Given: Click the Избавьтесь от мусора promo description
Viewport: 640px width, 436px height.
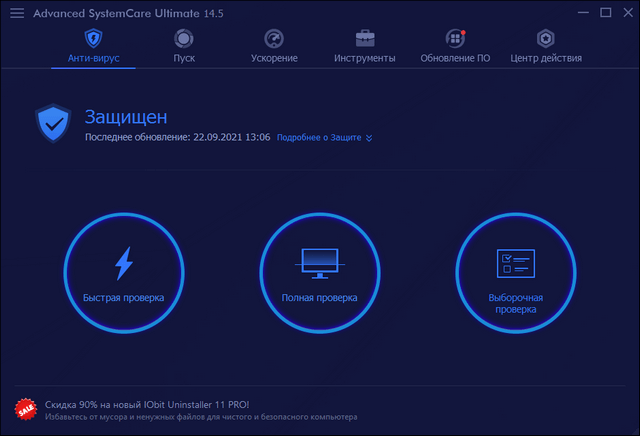Looking at the screenshot, I should click(x=201, y=417).
